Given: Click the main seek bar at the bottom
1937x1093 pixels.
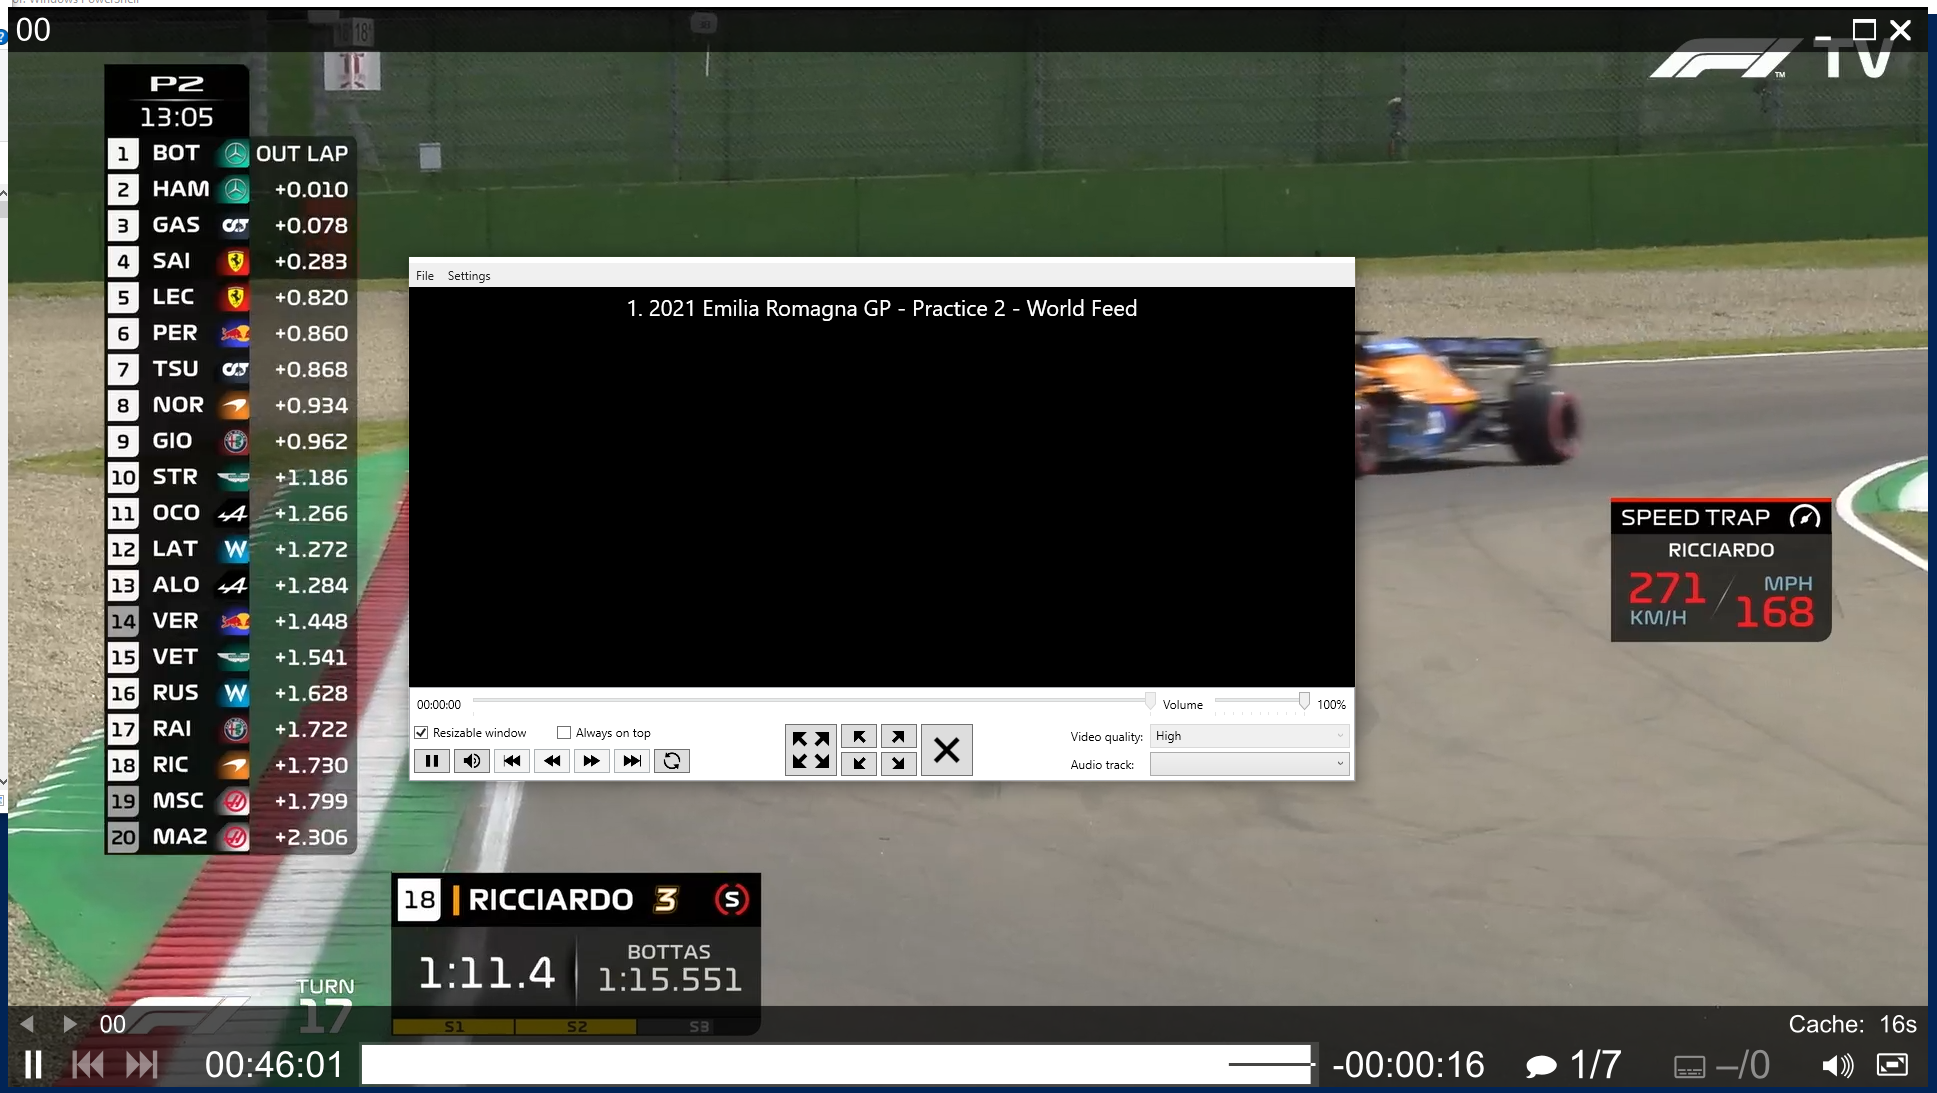Looking at the screenshot, I should point(836,1065).
